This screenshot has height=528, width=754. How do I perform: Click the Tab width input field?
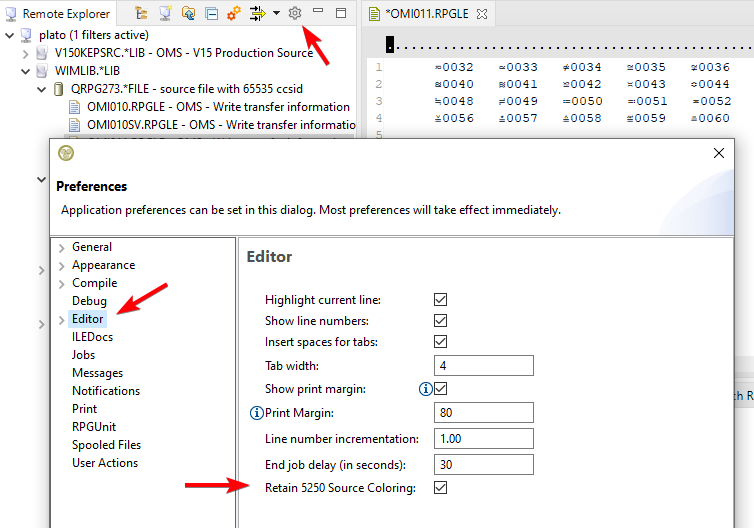pyautogui.click(x=484, y=366)
